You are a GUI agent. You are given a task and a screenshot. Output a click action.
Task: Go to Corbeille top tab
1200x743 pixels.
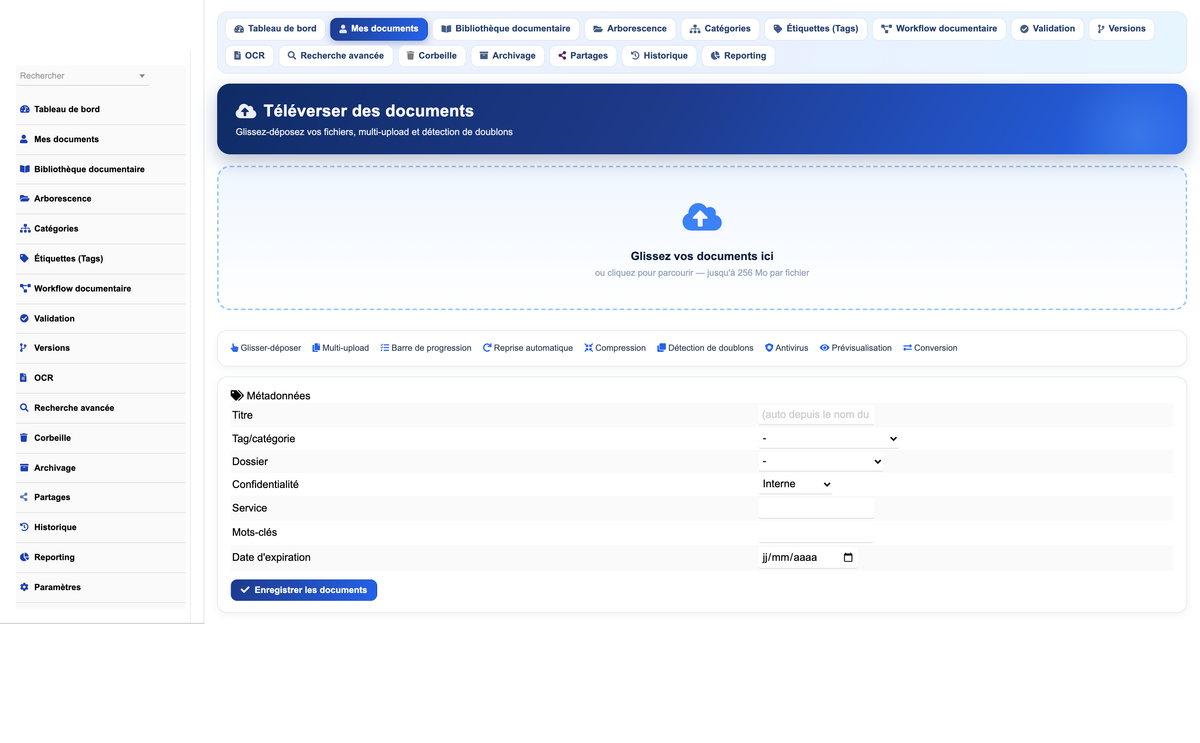click(x=432, y=56)
